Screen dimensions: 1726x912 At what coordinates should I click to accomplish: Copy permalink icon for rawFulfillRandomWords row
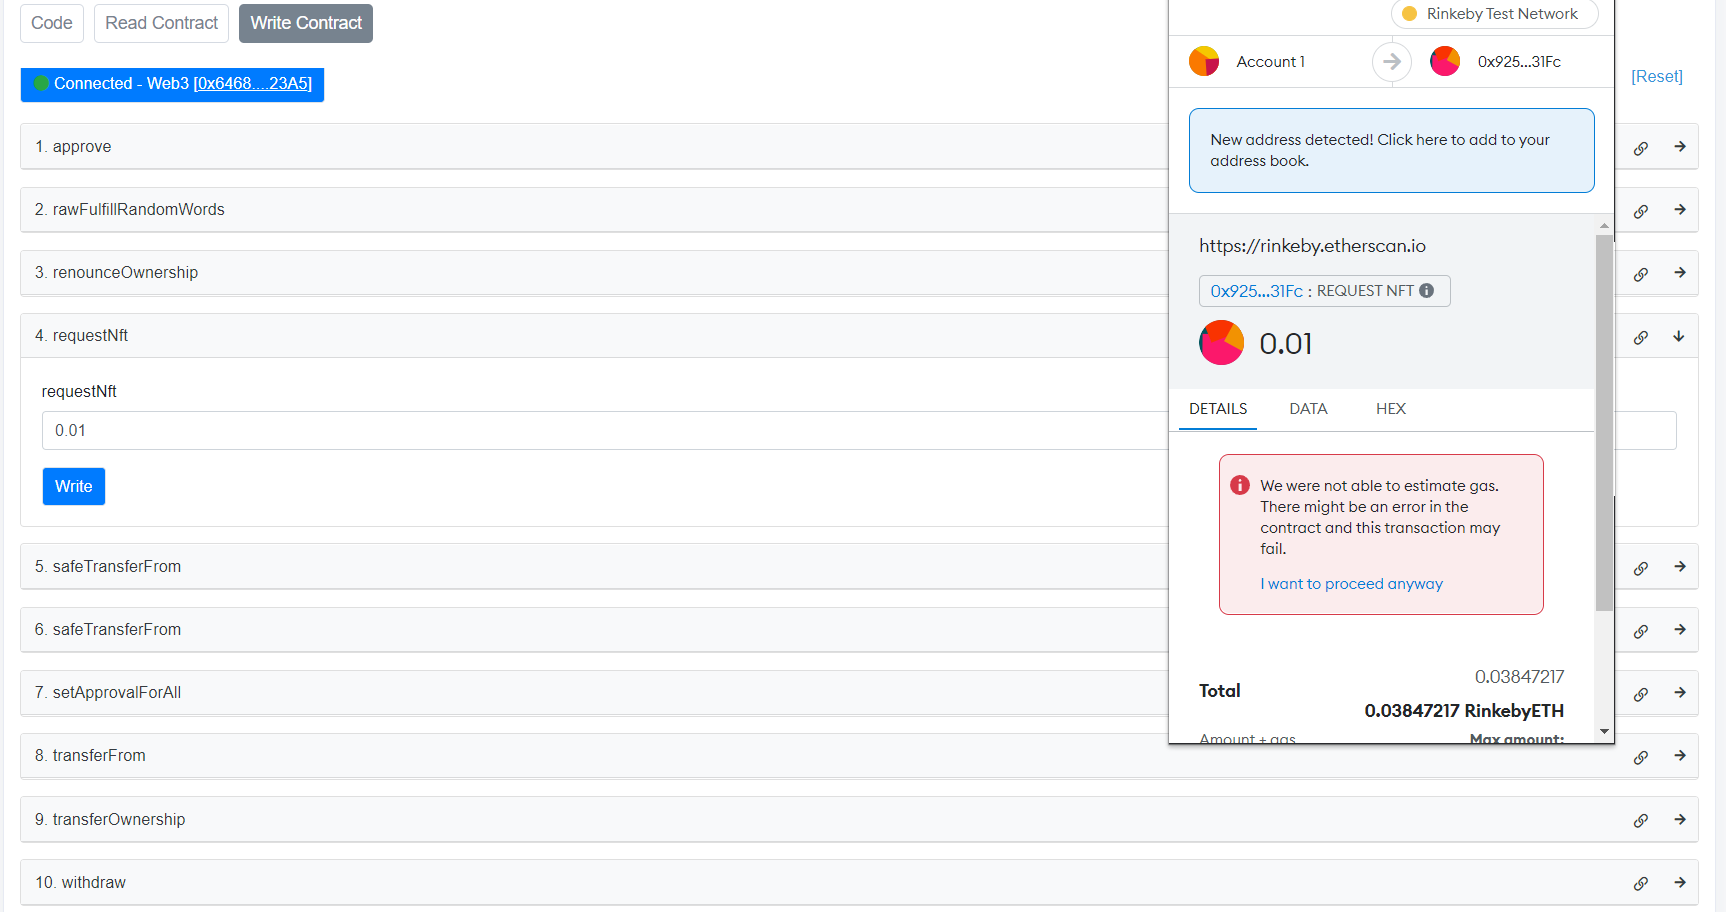point(1641,211)
